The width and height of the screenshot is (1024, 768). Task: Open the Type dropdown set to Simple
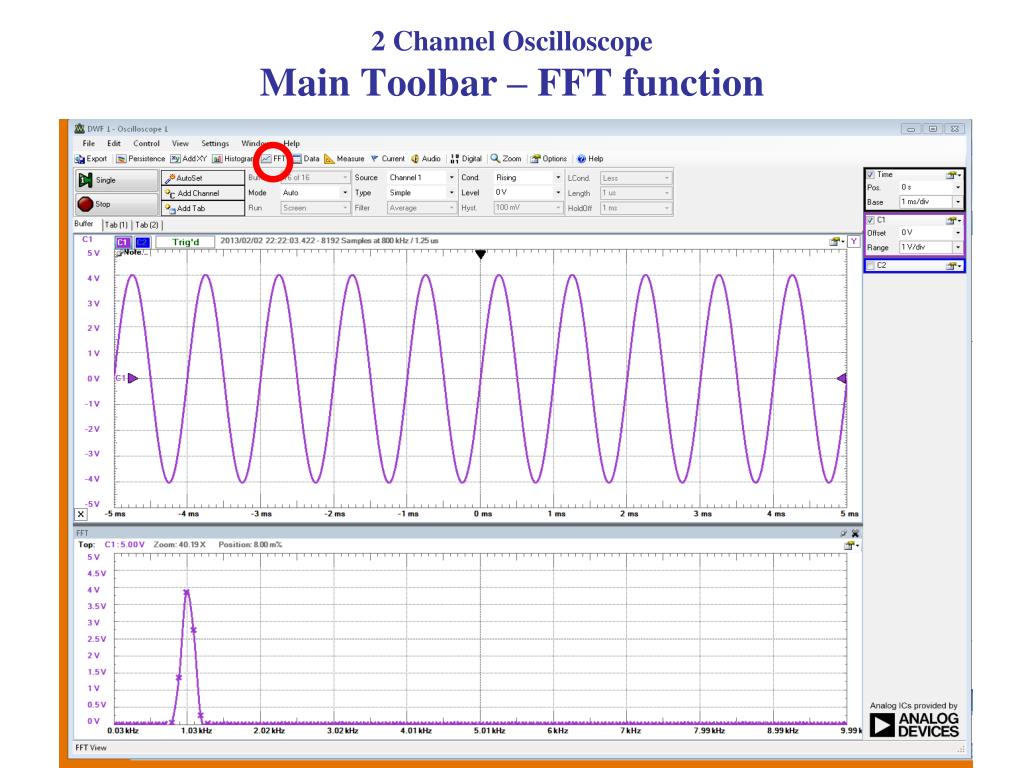[x=421, y=193]
